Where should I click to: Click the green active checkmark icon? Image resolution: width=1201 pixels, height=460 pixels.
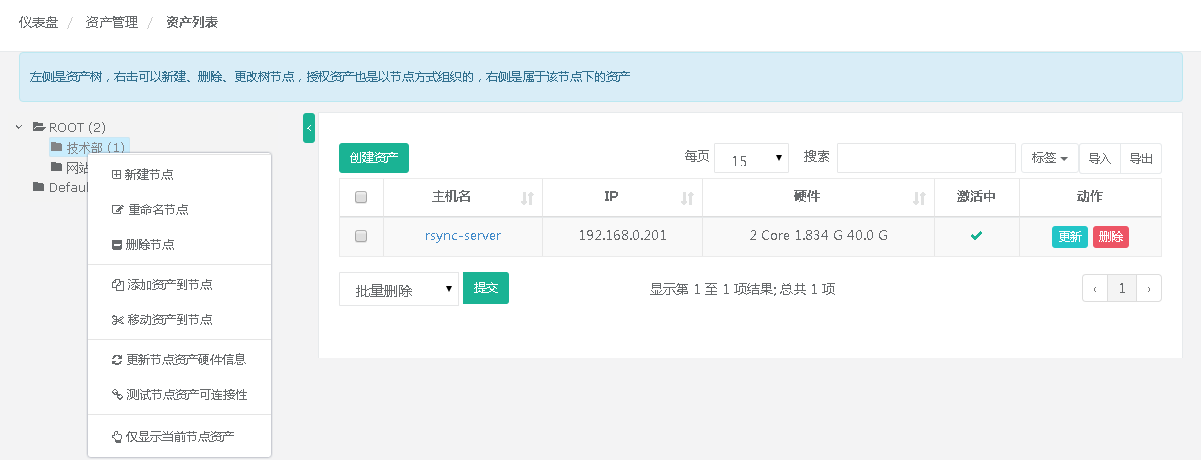click(x=976, y=236)
